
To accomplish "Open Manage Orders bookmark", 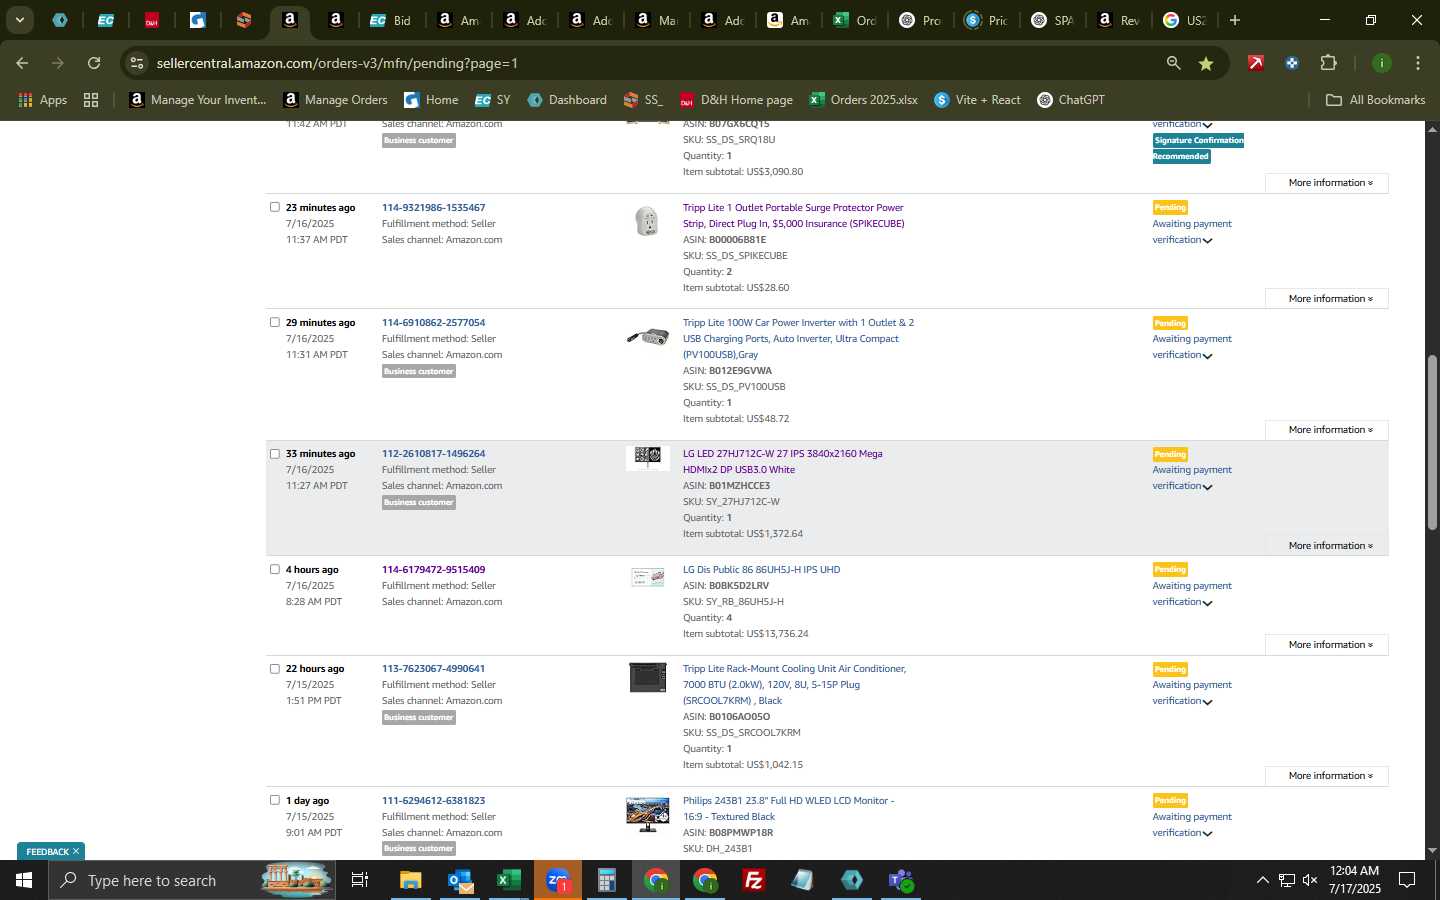I will pyautogui.click(x=336, y=100).
